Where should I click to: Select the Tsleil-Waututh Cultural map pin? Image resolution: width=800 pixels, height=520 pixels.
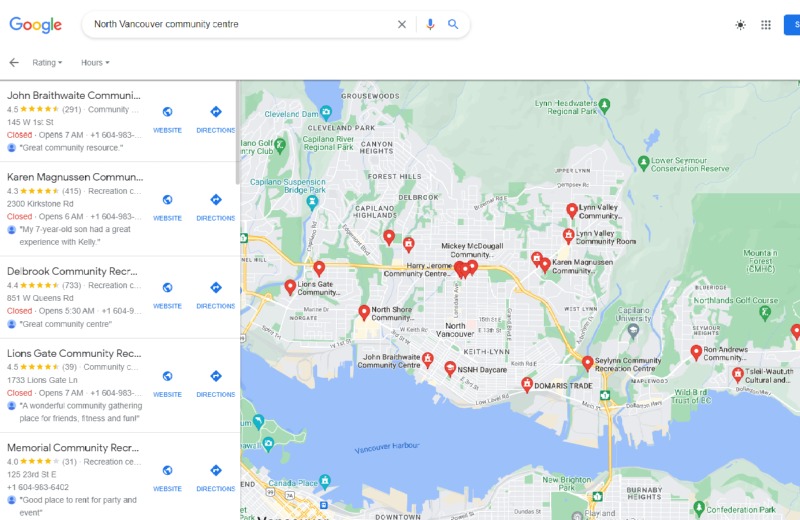pos(737,375)
